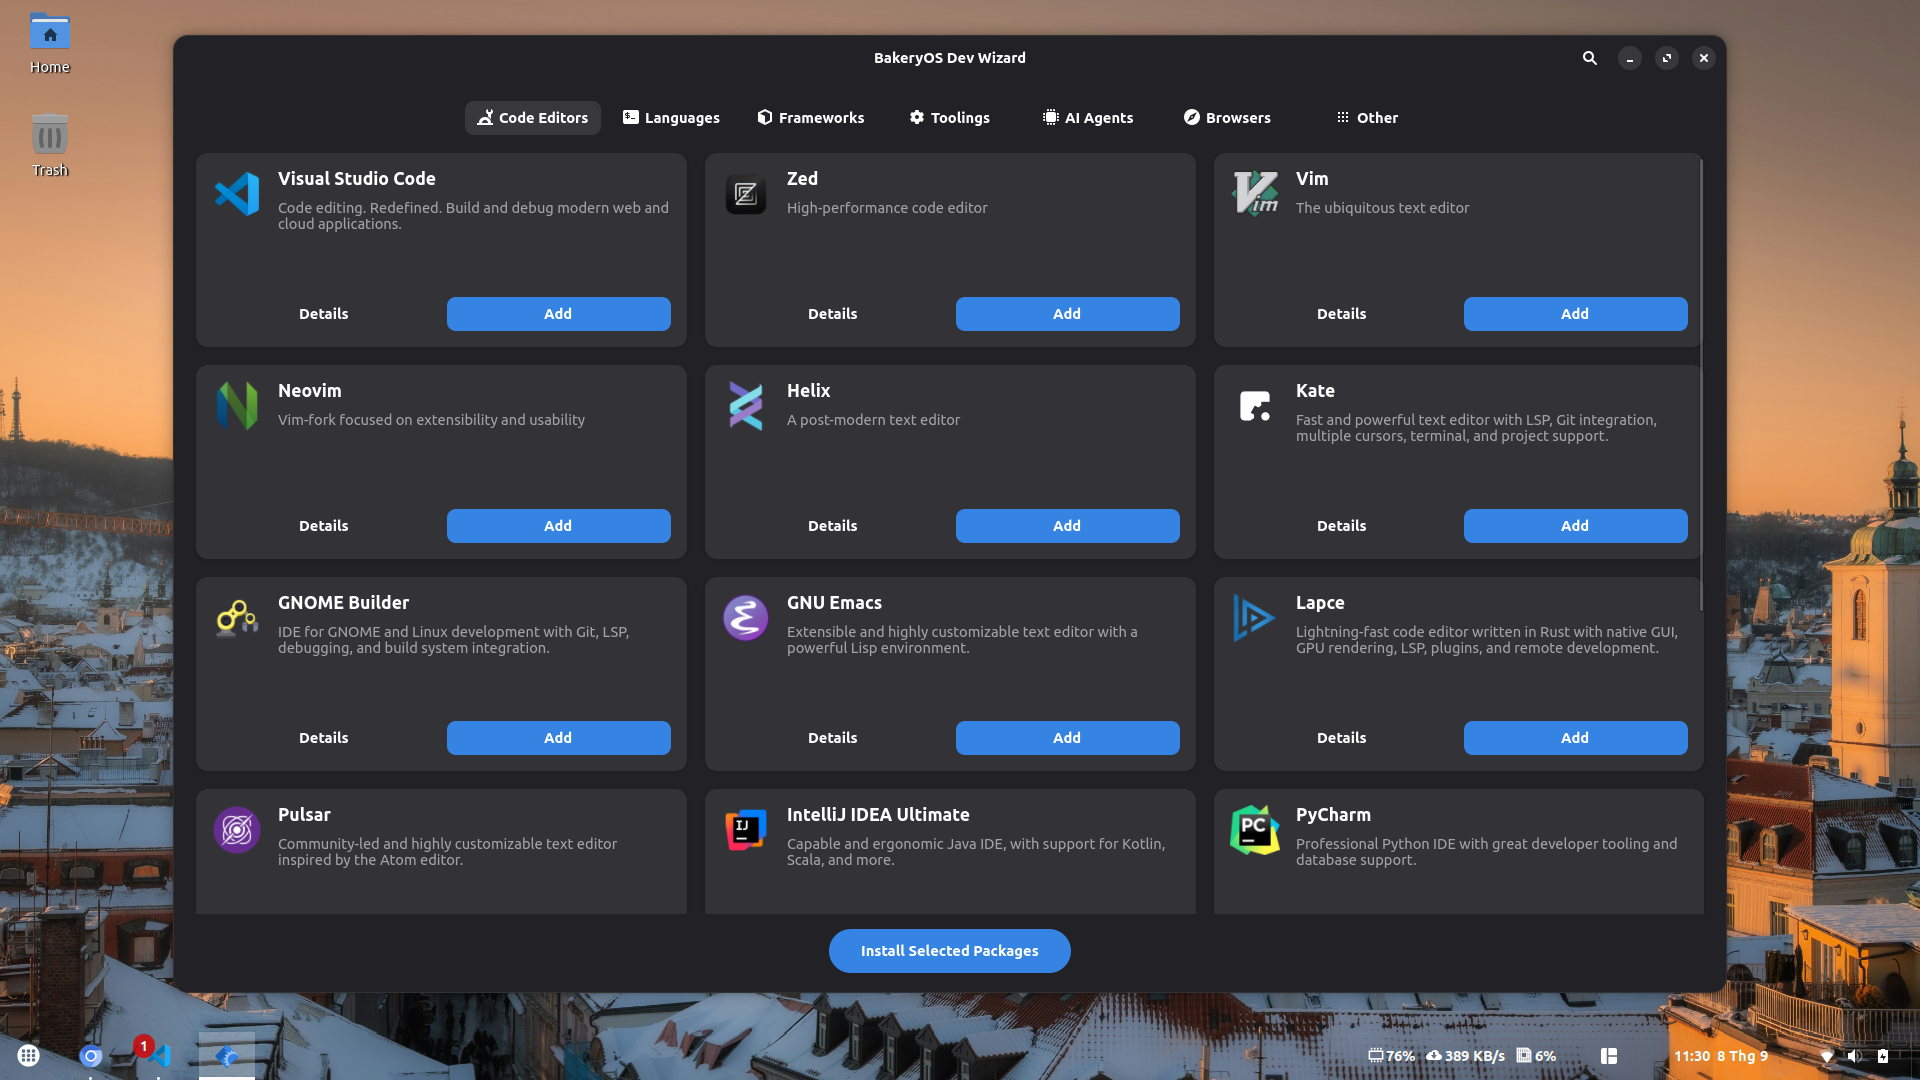The height and width of the screenshot is (1080, 1920).
Task: Click the battery icon in system tray
Action: (x=1883, y=1056)
